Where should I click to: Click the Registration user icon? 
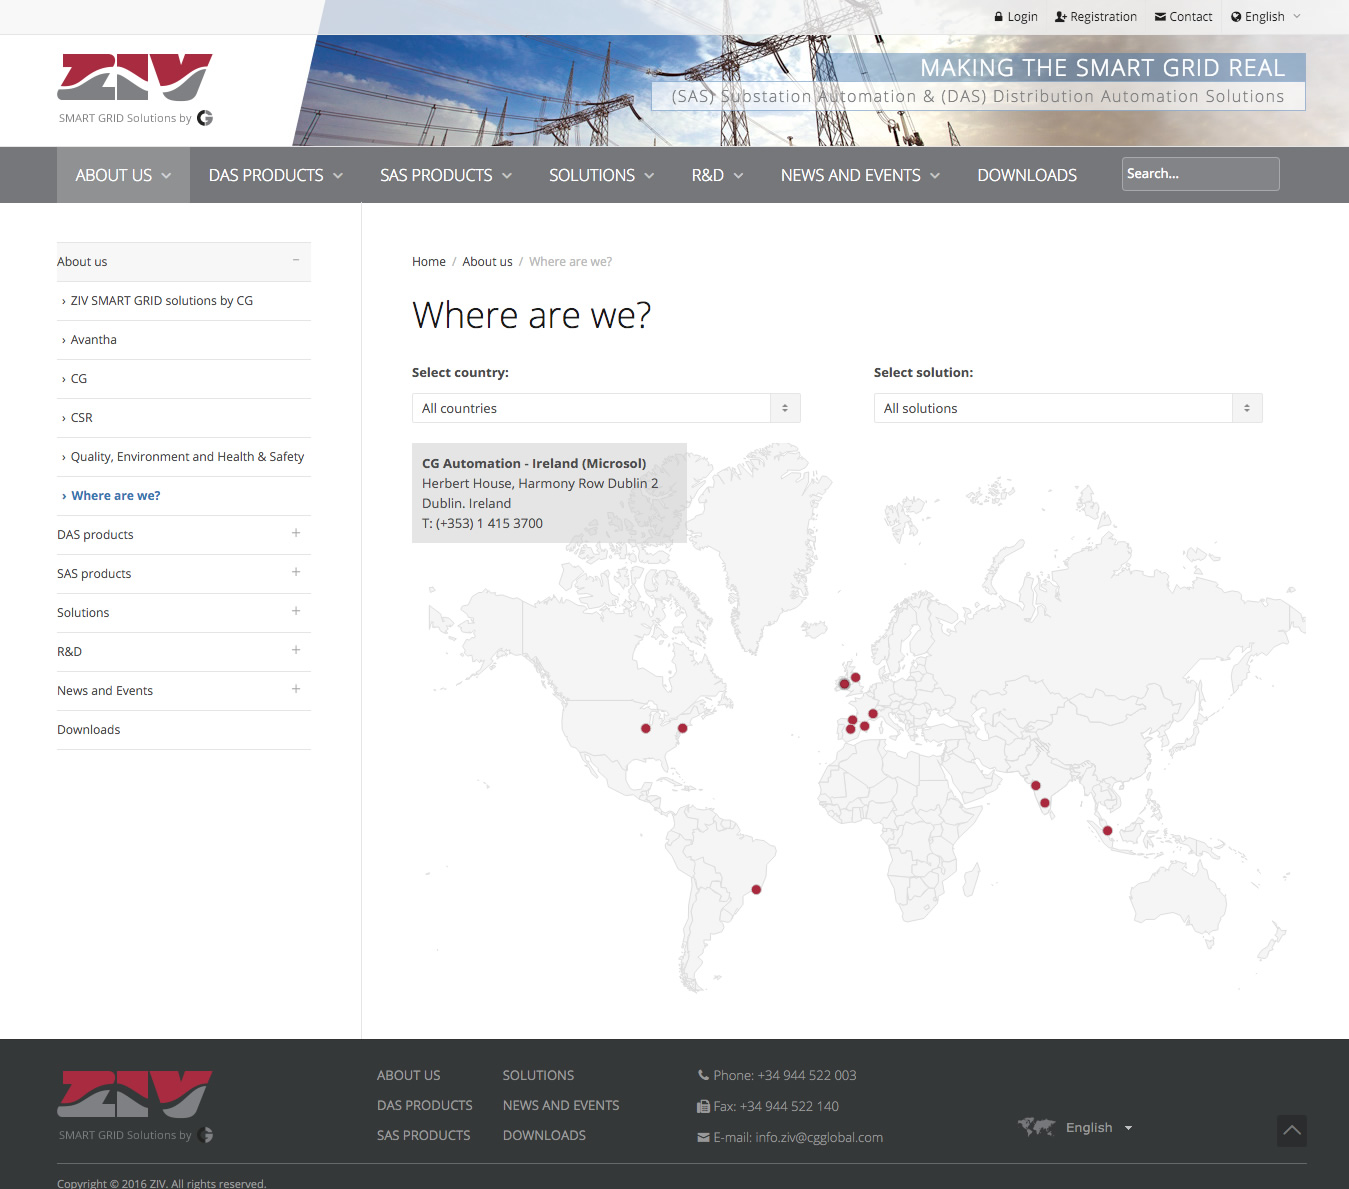click(1060, 17)
